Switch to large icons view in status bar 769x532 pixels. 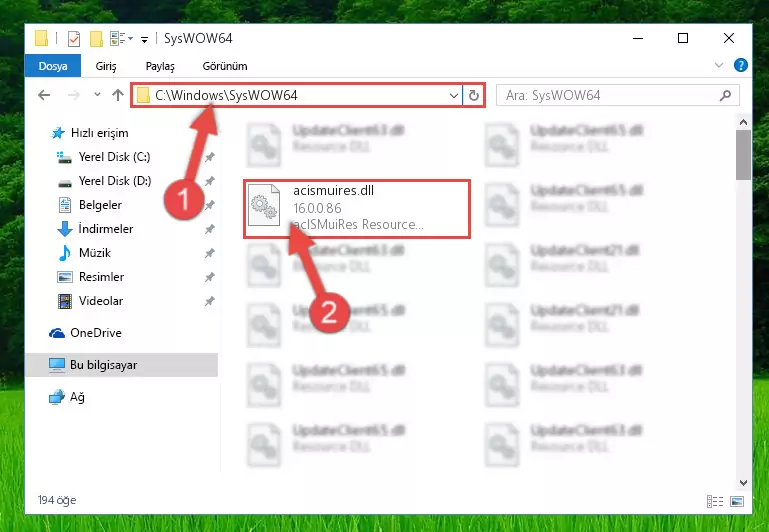pyautogui.click(x=737, y=501)
